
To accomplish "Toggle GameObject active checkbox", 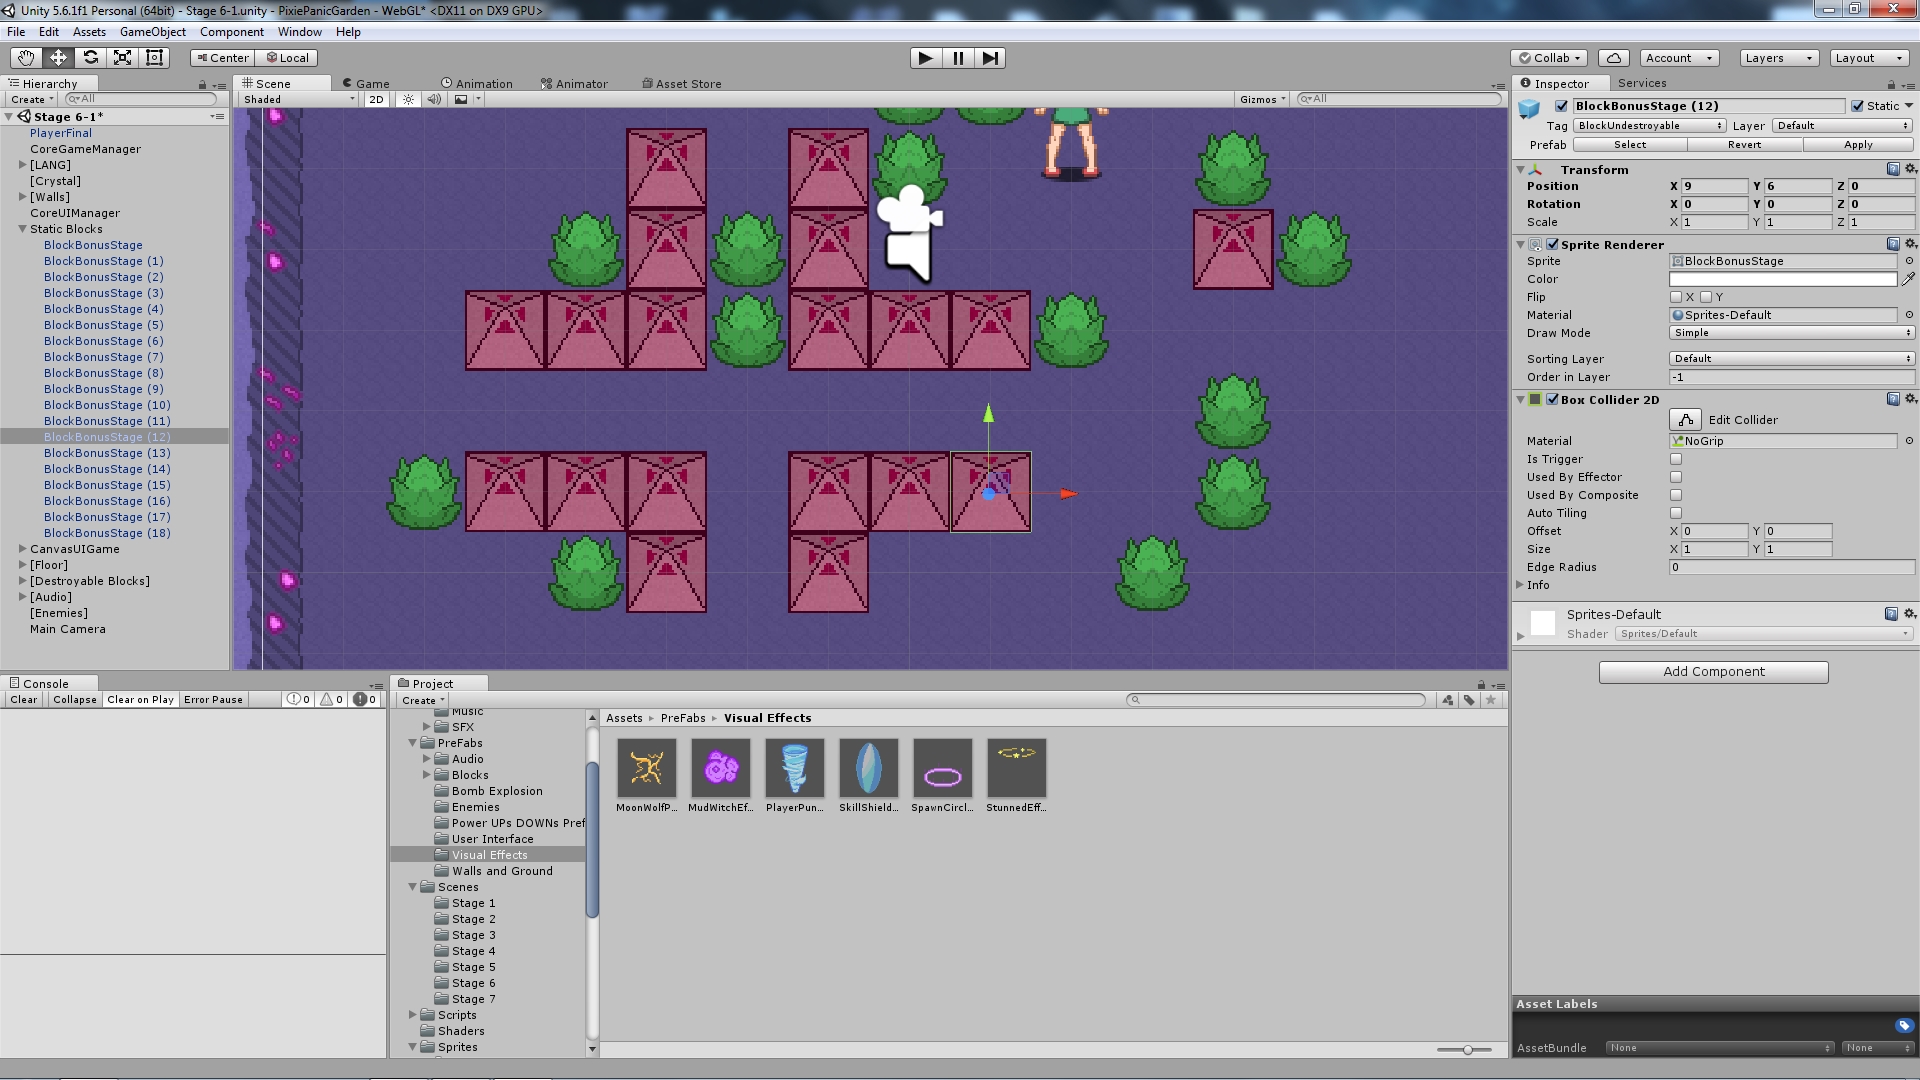I will (1561, 106).
